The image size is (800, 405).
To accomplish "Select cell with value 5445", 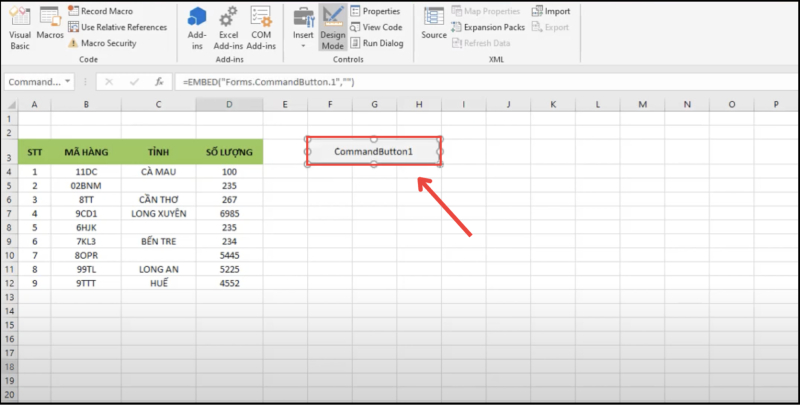I will click(229, 255).
